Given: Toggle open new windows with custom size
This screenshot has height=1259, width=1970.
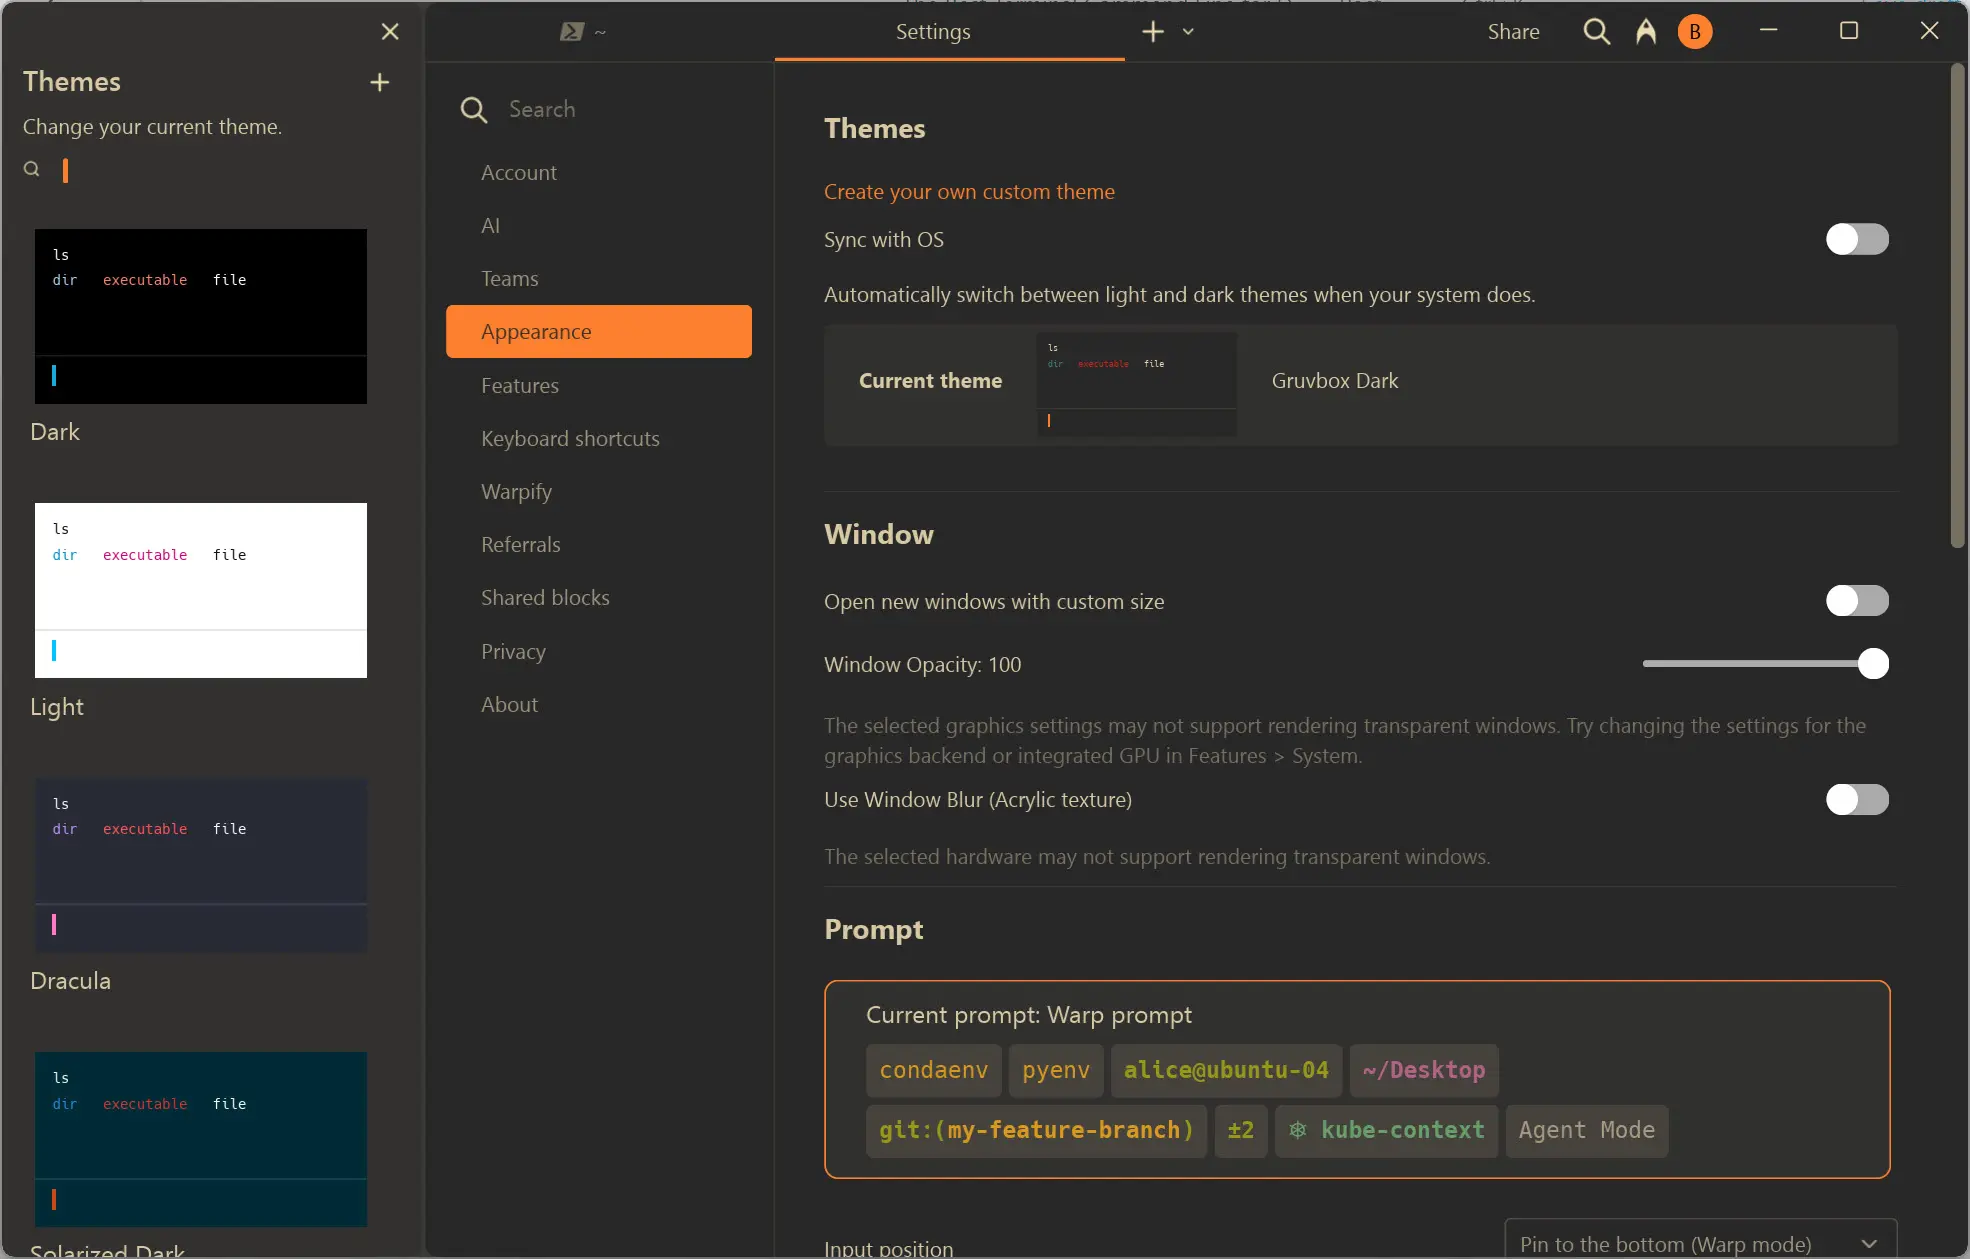Looking at the screenshot, I should pos(1856,601).
